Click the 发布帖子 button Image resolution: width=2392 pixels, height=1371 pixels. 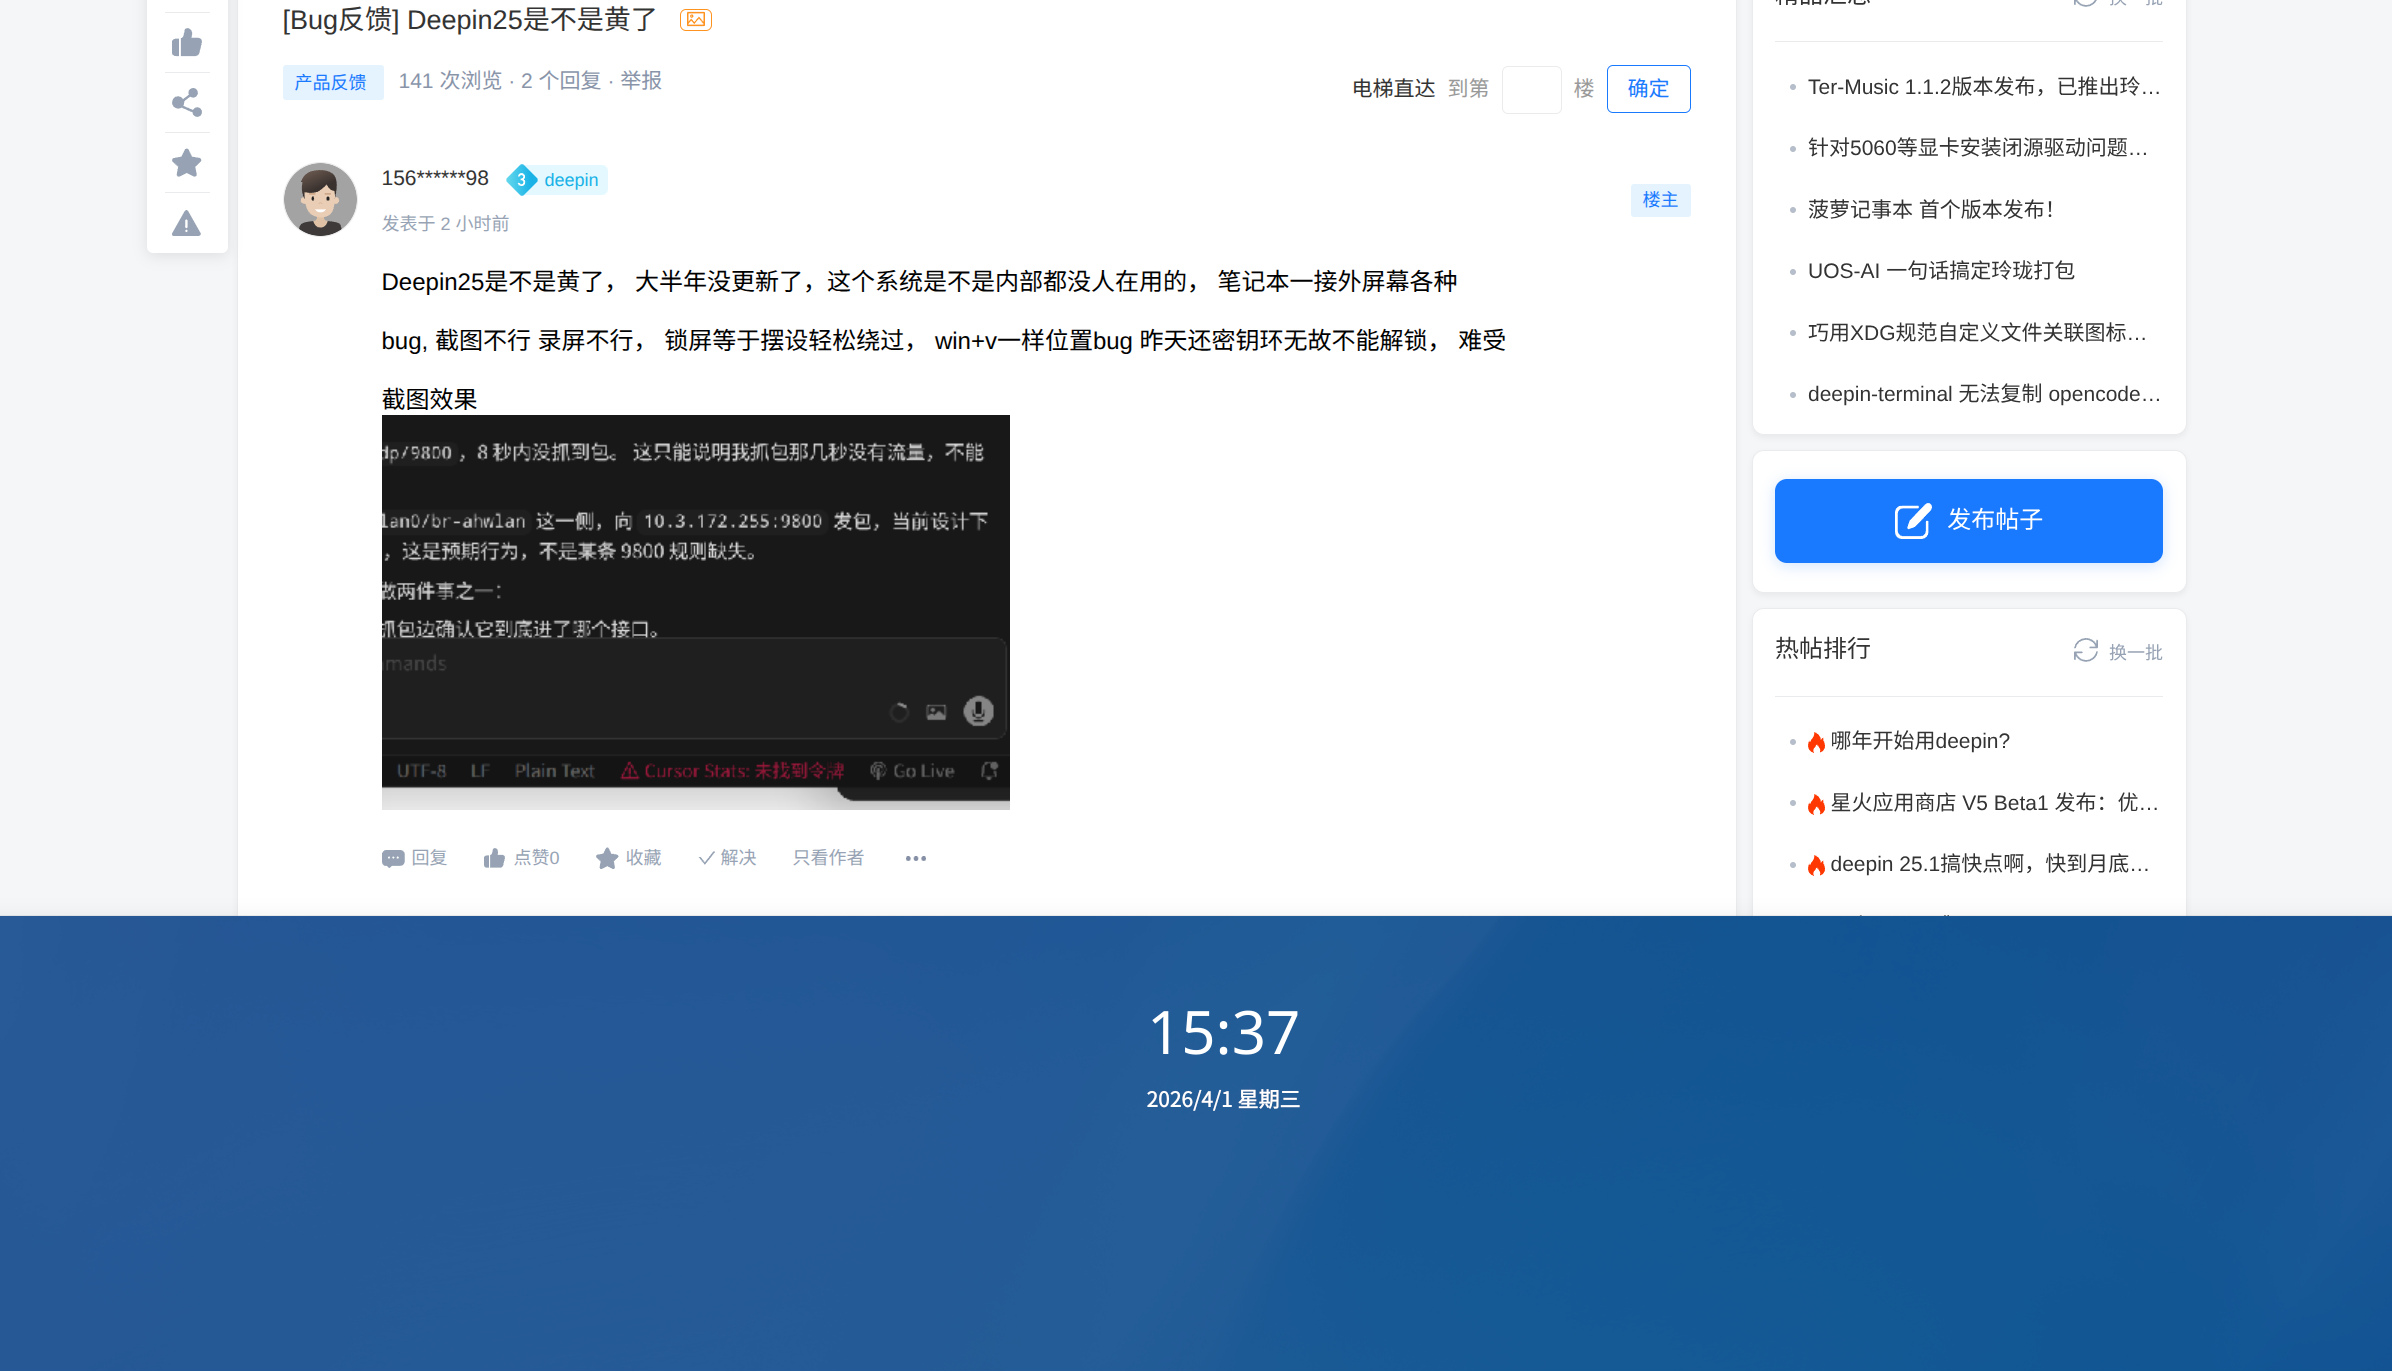tap(1968, 521)
